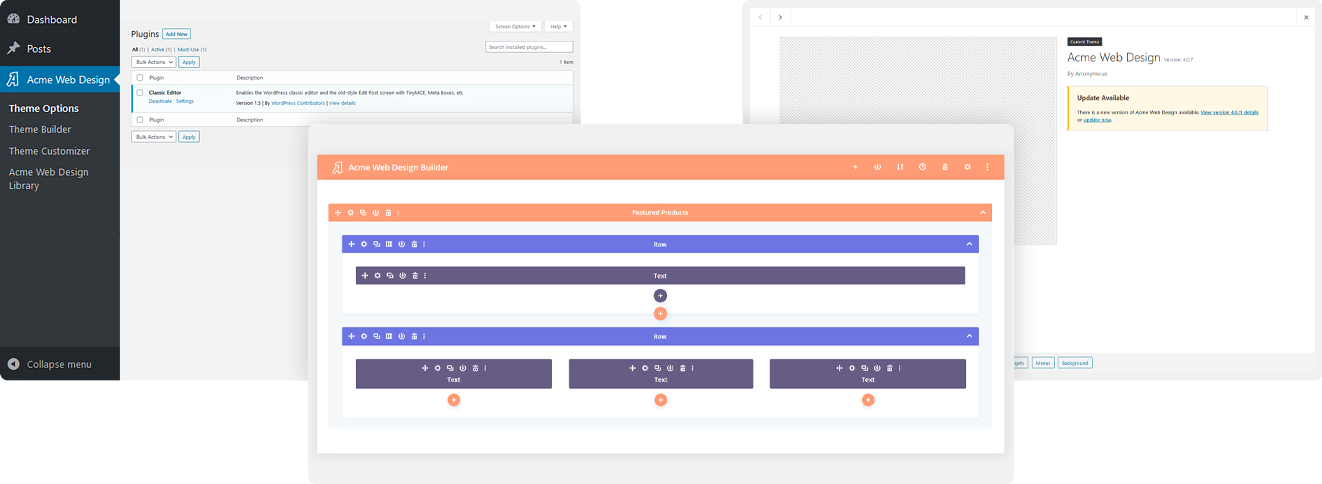Open Theme Builder submenu item
Image resolution: width=1322 pixels, height=484 pixels.
coord(40,129)
